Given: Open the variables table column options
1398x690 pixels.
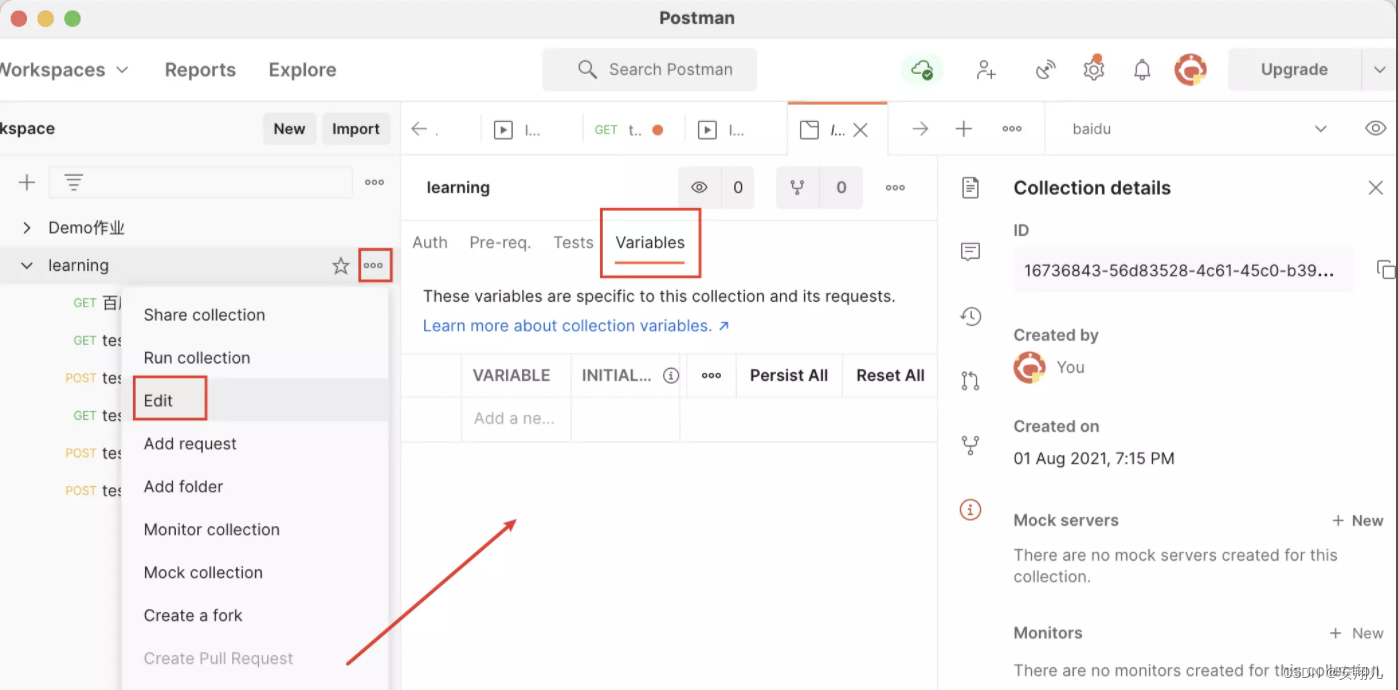Looking at the screenshot, I should click(x=711, y=376).
